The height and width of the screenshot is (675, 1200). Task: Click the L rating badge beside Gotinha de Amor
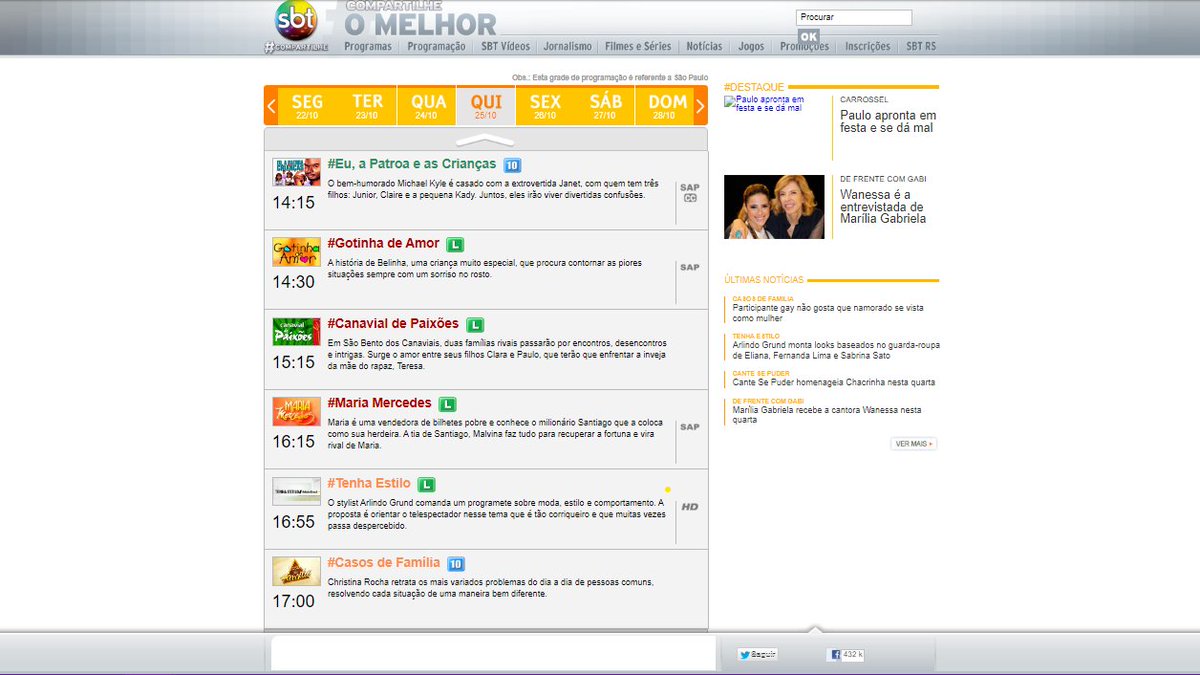455,244
